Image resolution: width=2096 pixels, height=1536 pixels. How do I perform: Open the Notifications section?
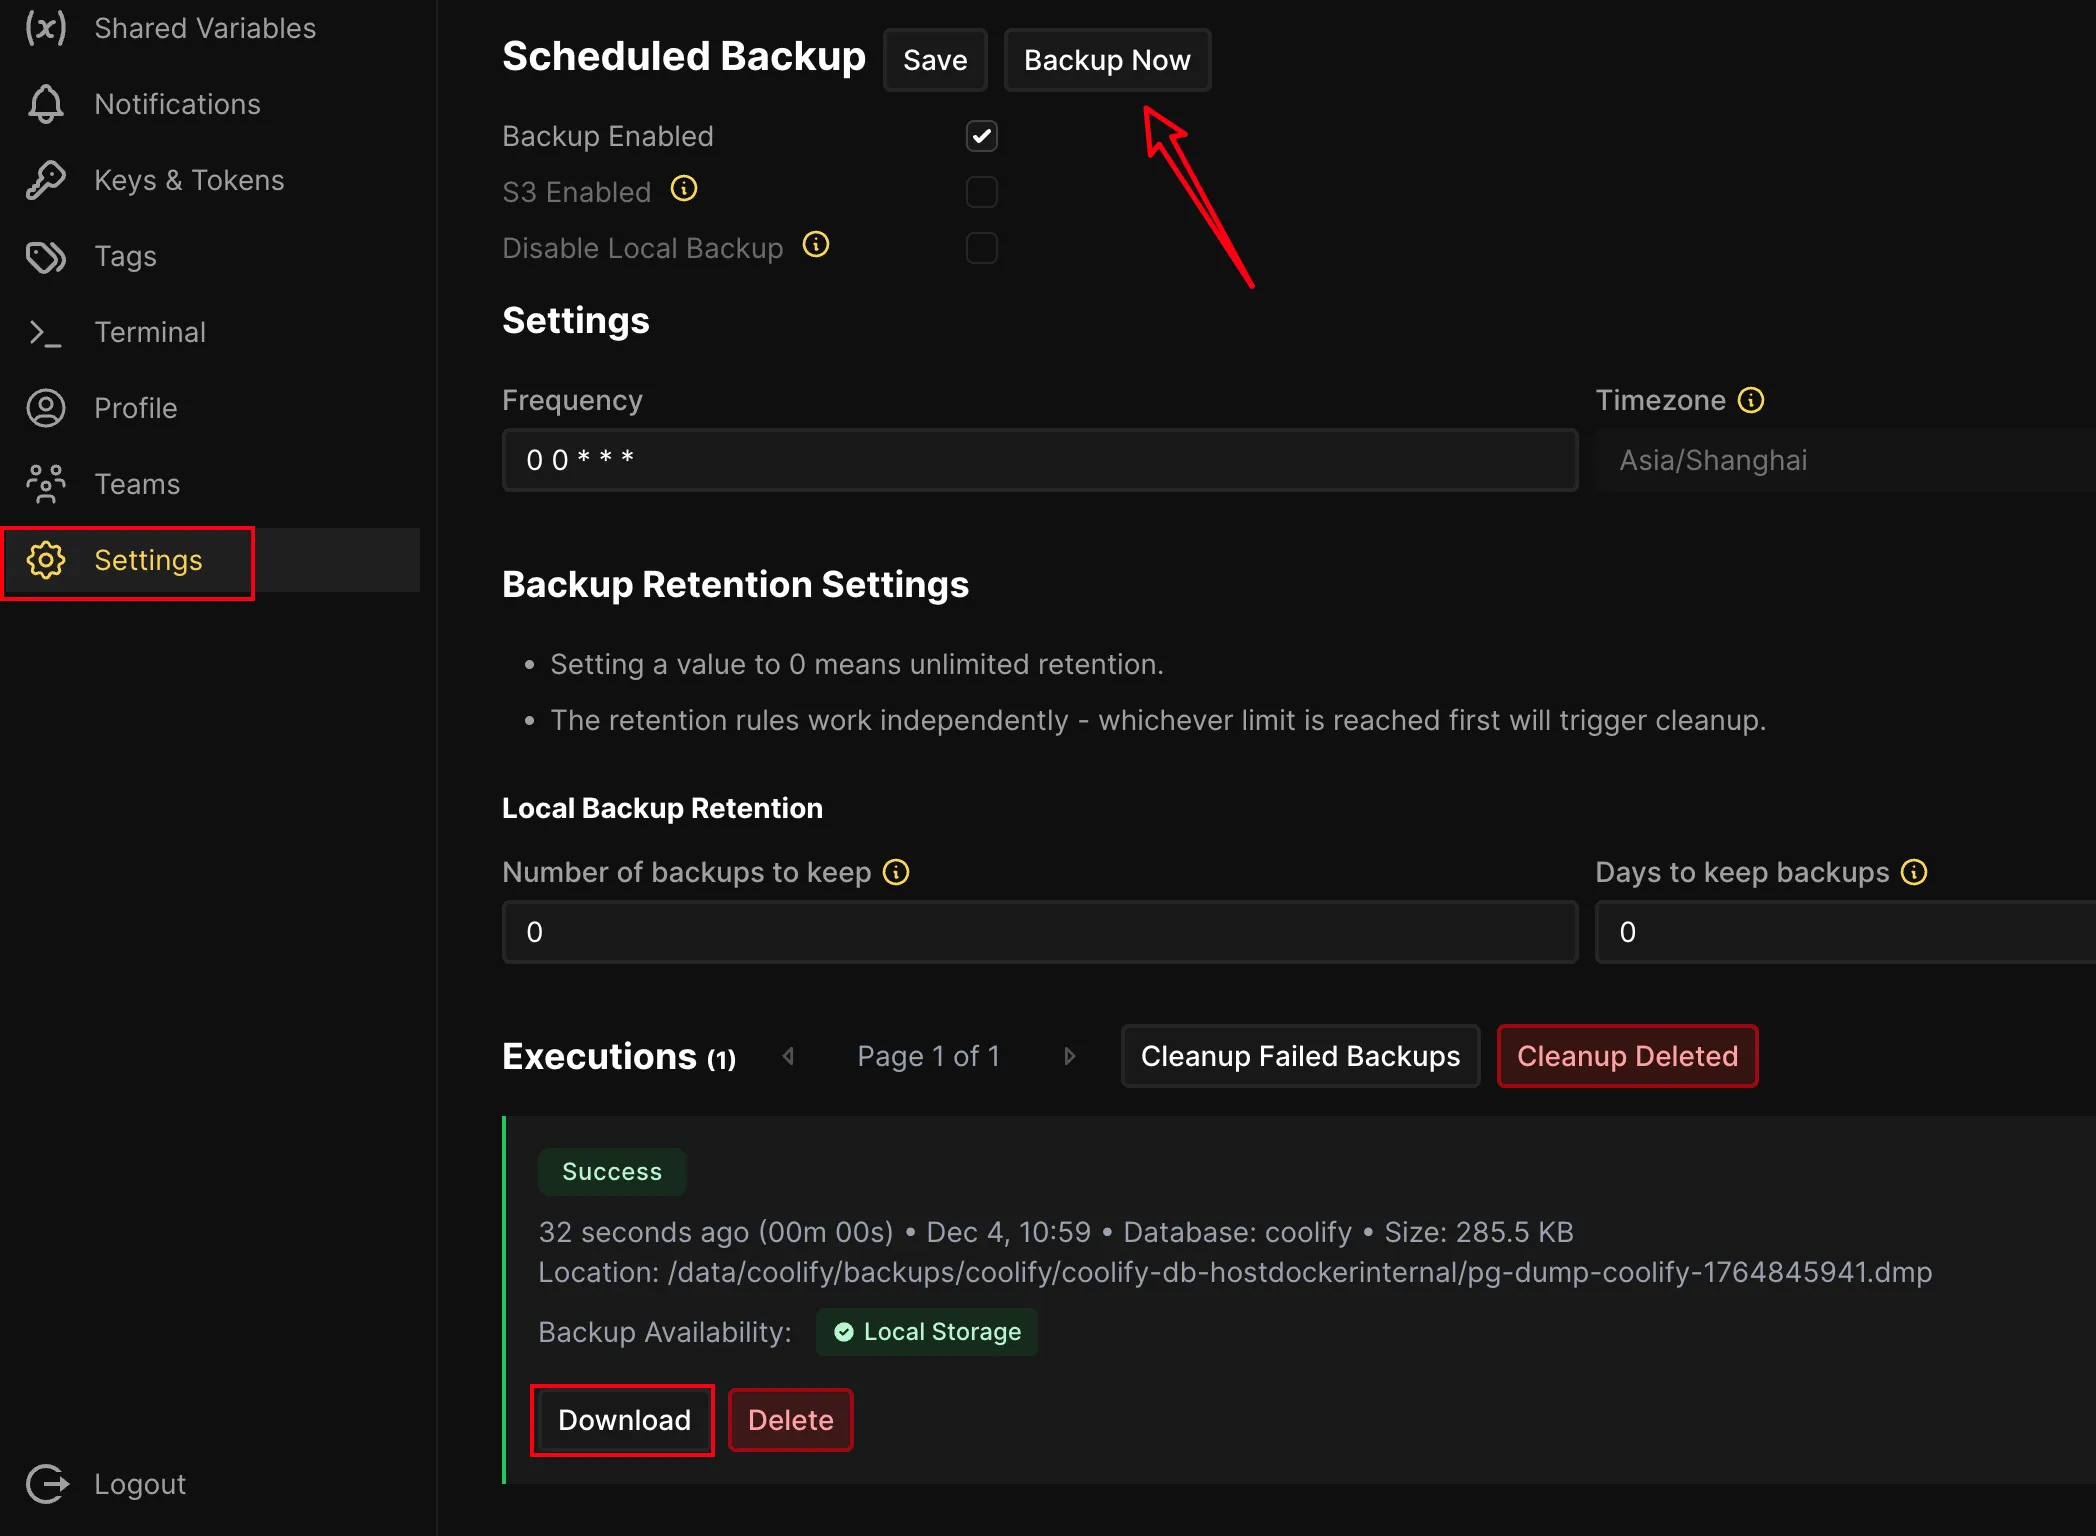tap(177, 104)
